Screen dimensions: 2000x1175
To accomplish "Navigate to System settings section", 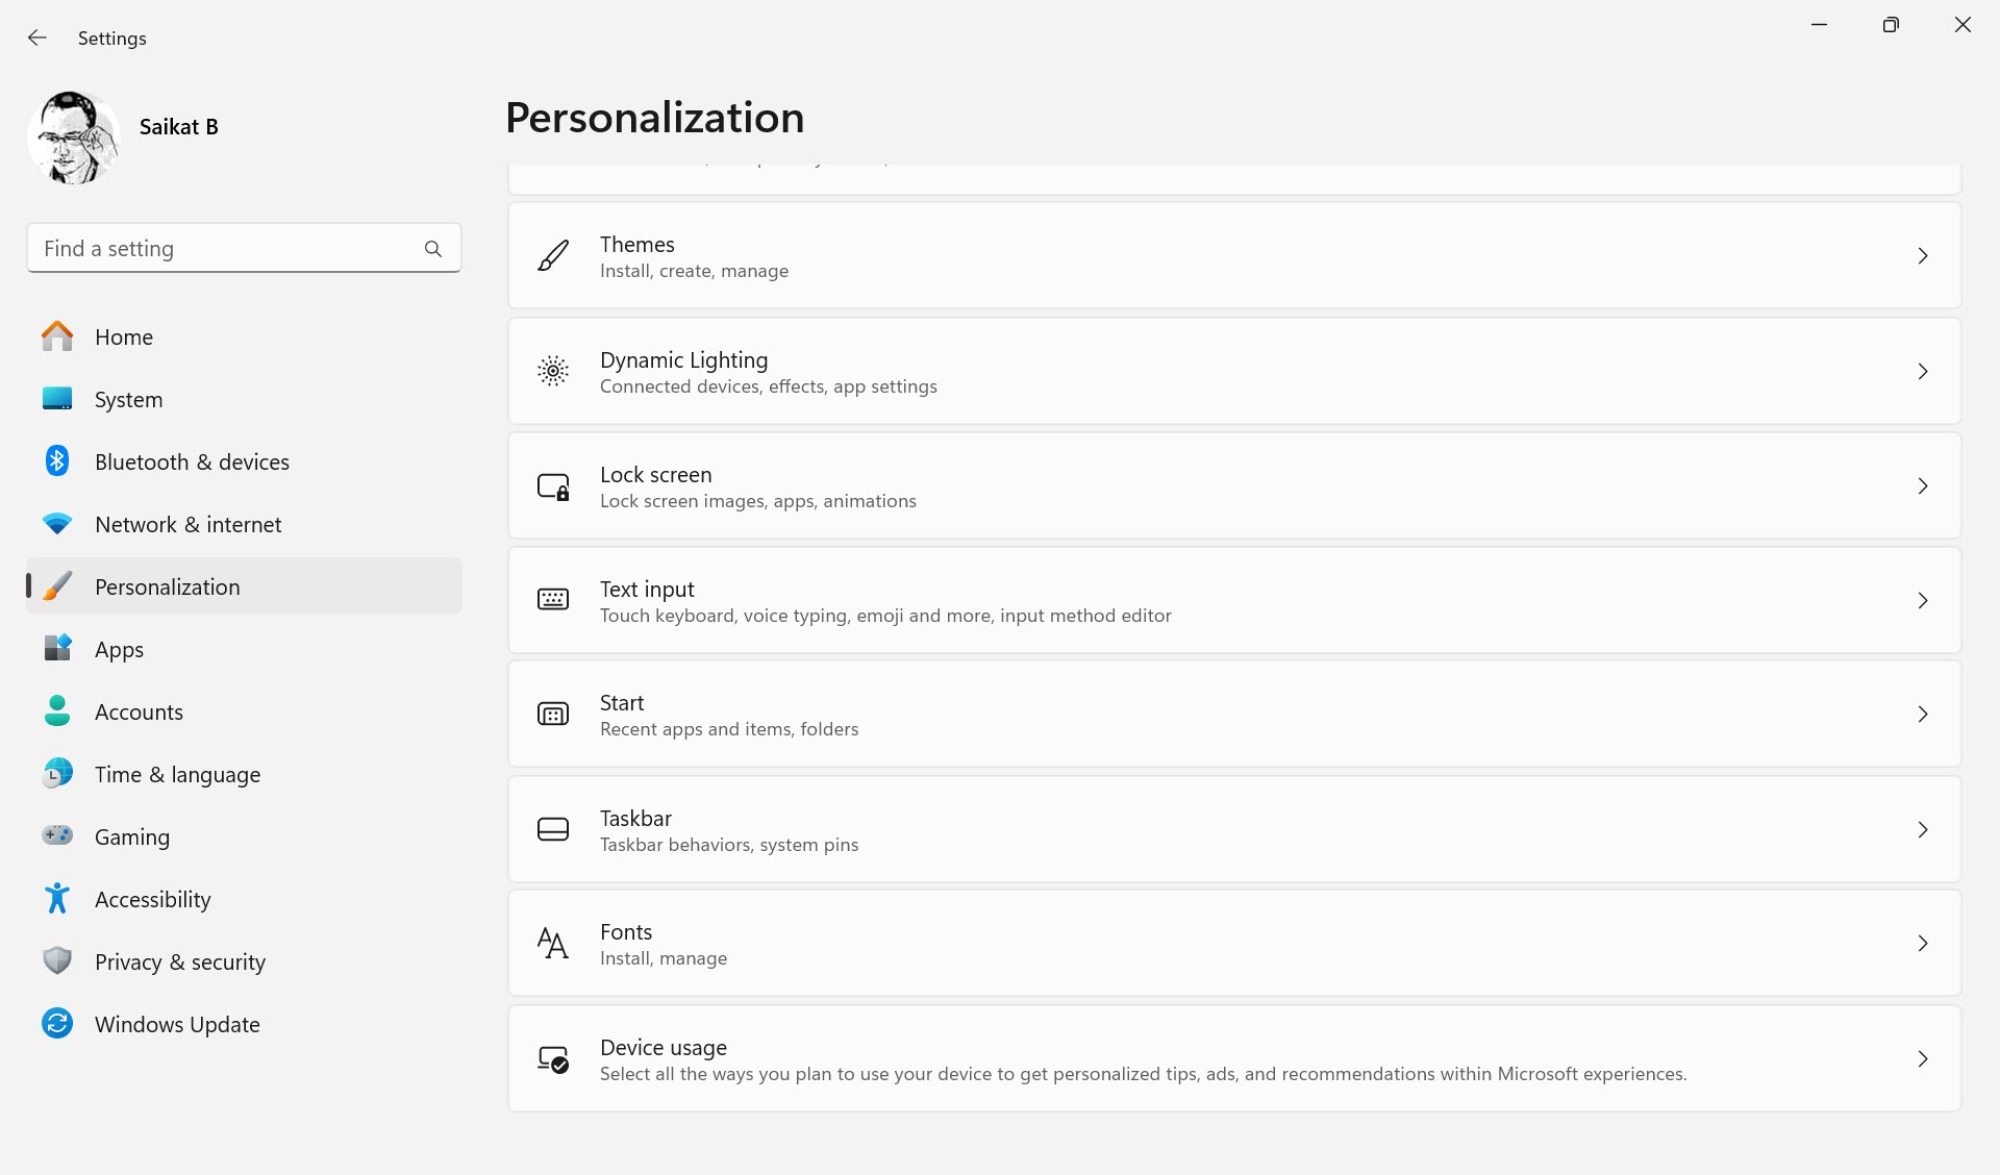I will [129, 399].
